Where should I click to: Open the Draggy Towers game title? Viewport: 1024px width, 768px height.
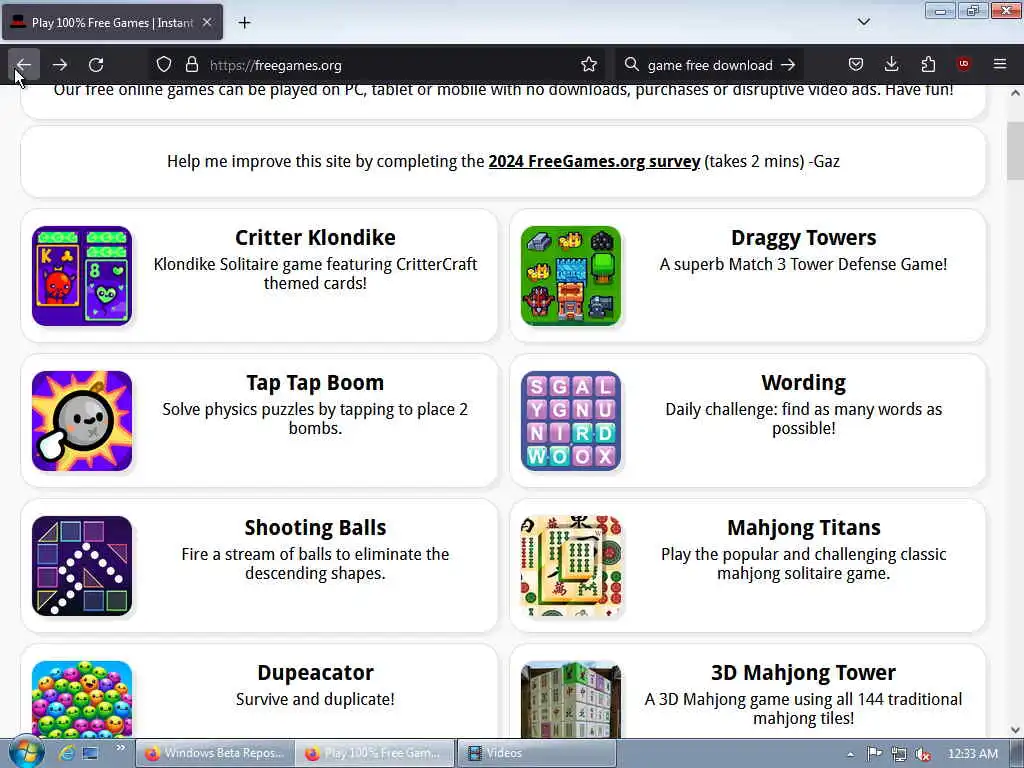[803, 238]
